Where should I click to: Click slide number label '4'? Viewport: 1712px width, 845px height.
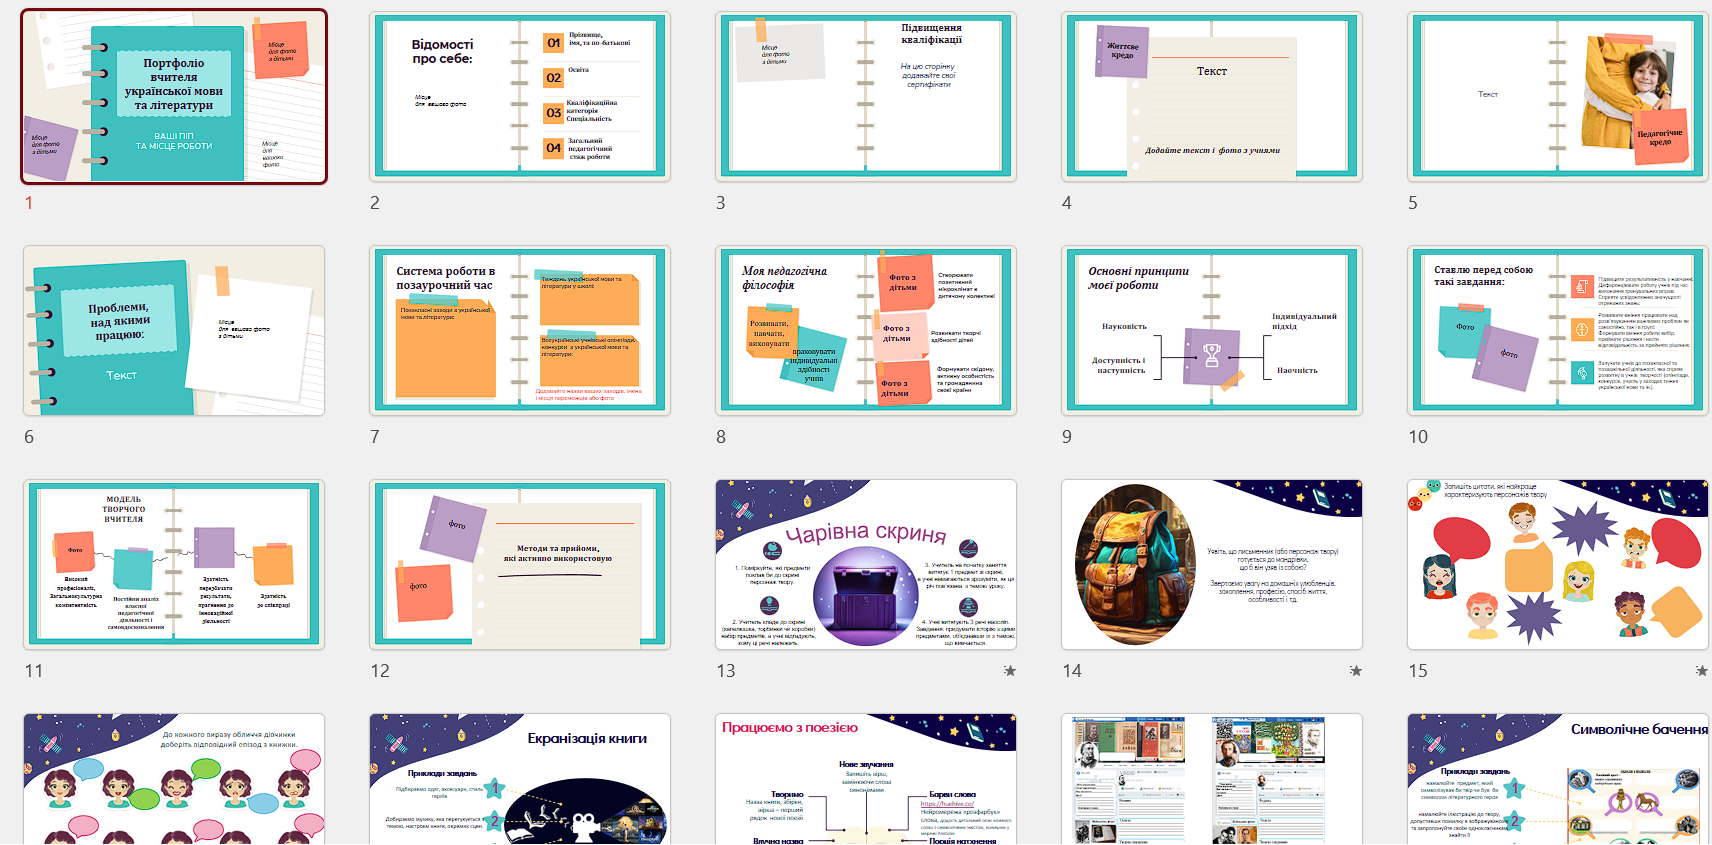[1067, 203]
